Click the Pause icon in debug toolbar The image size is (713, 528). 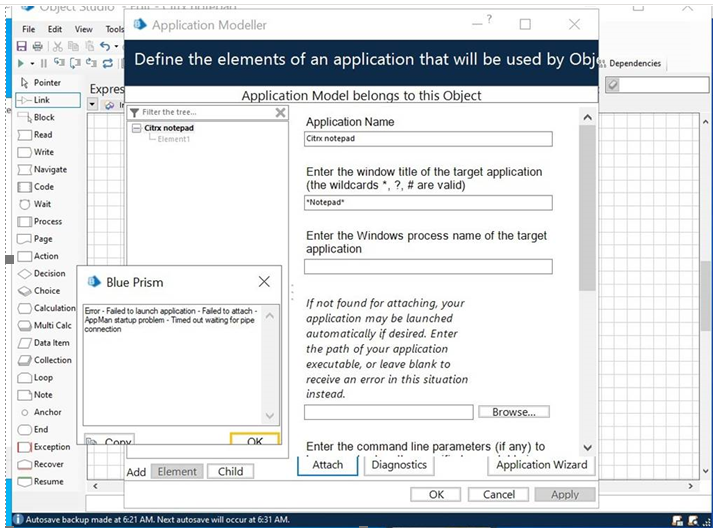tap(44, 63)
